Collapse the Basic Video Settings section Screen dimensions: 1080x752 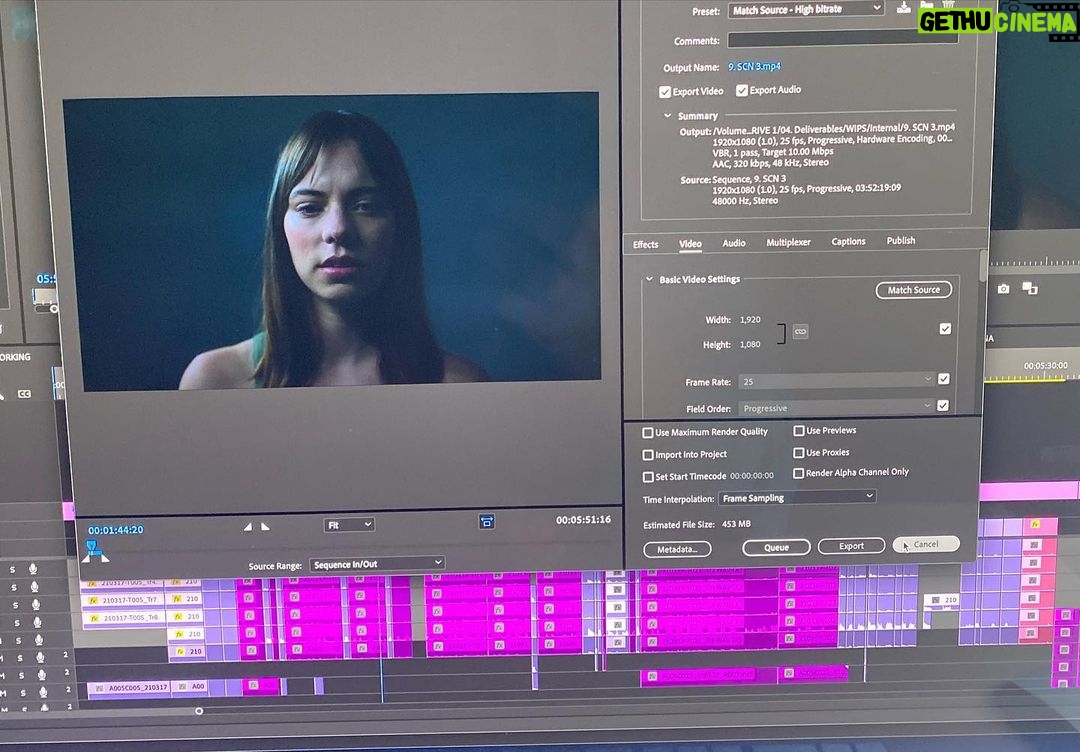[x=649, y=279]
